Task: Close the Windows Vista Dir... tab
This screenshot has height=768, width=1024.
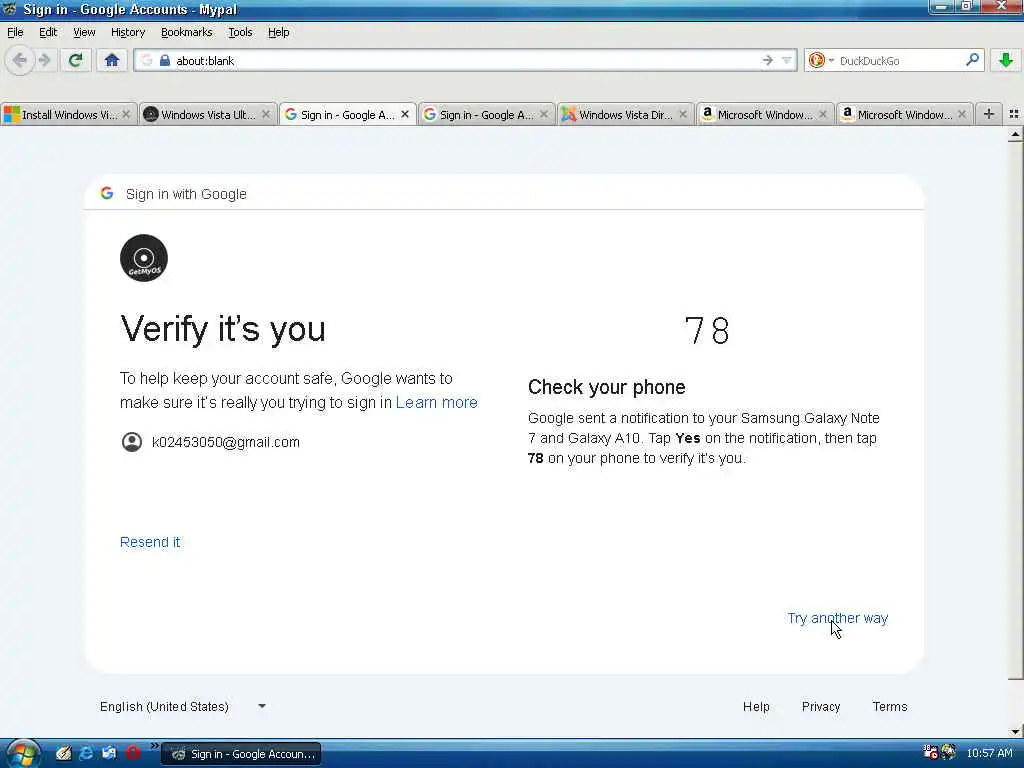Action: 683,114
